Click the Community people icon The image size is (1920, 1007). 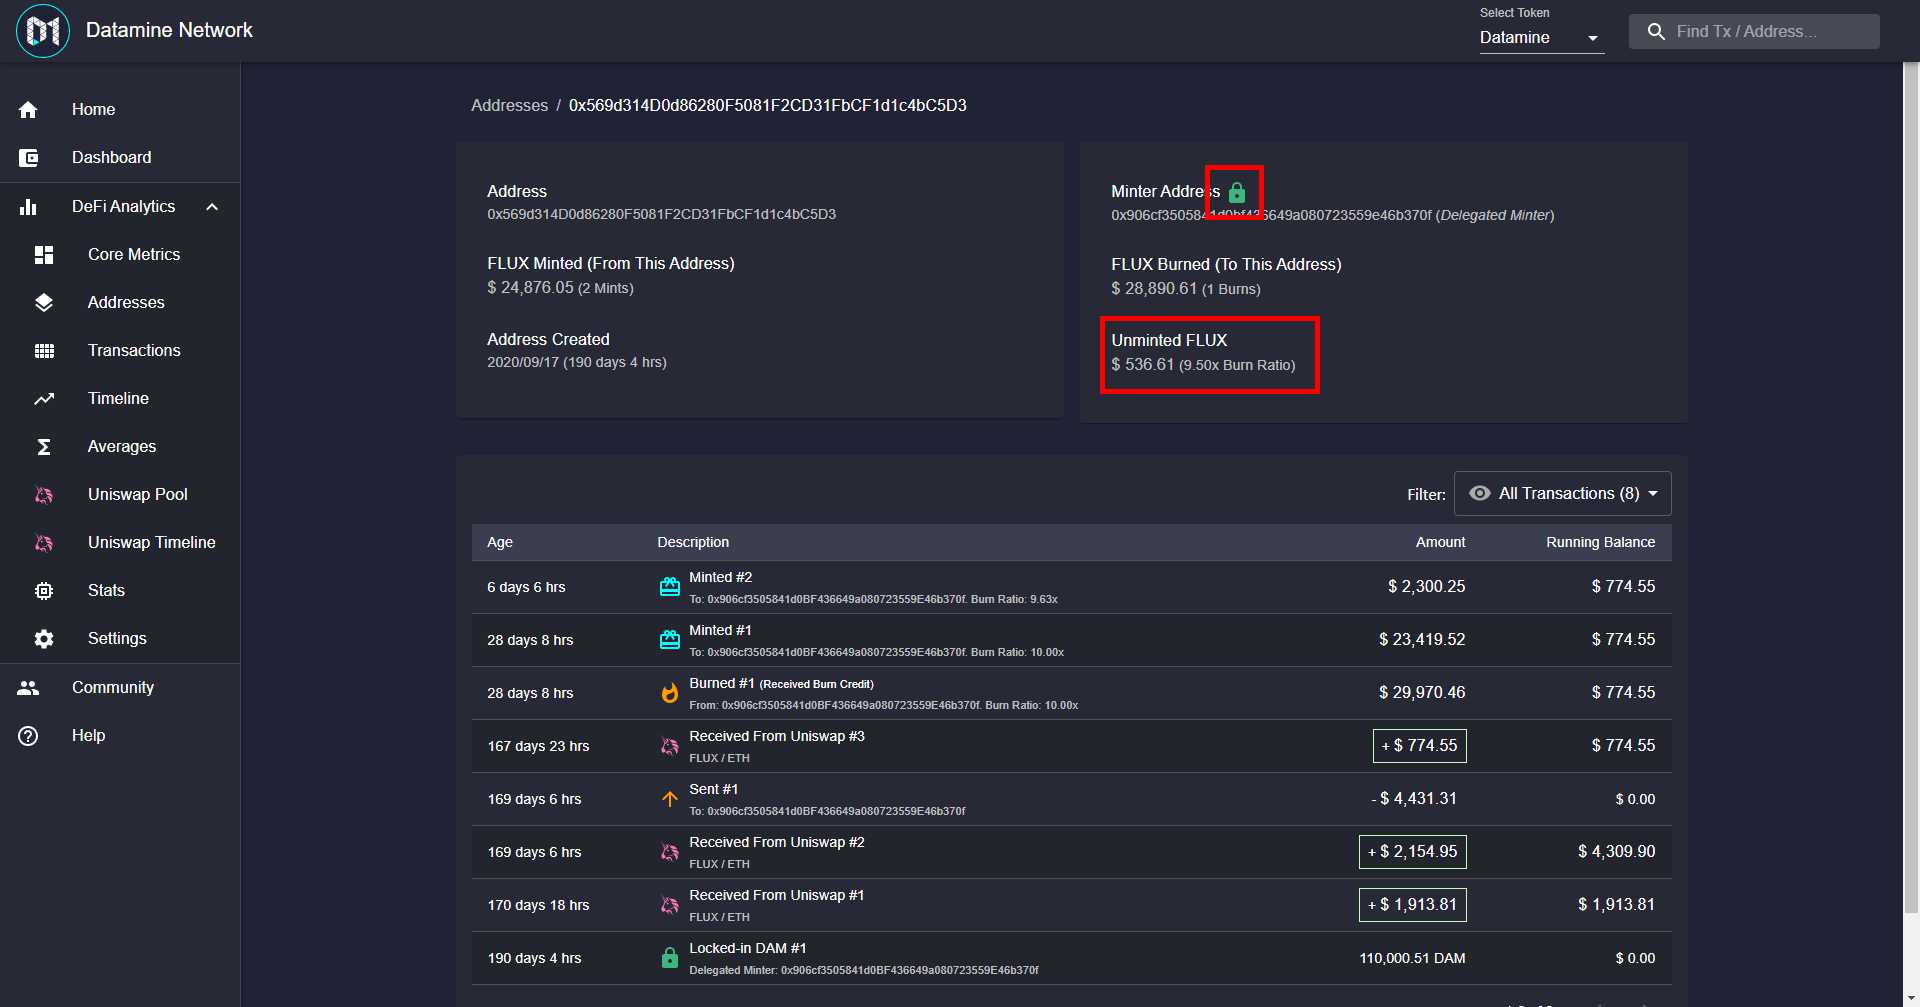click(28, 688)
